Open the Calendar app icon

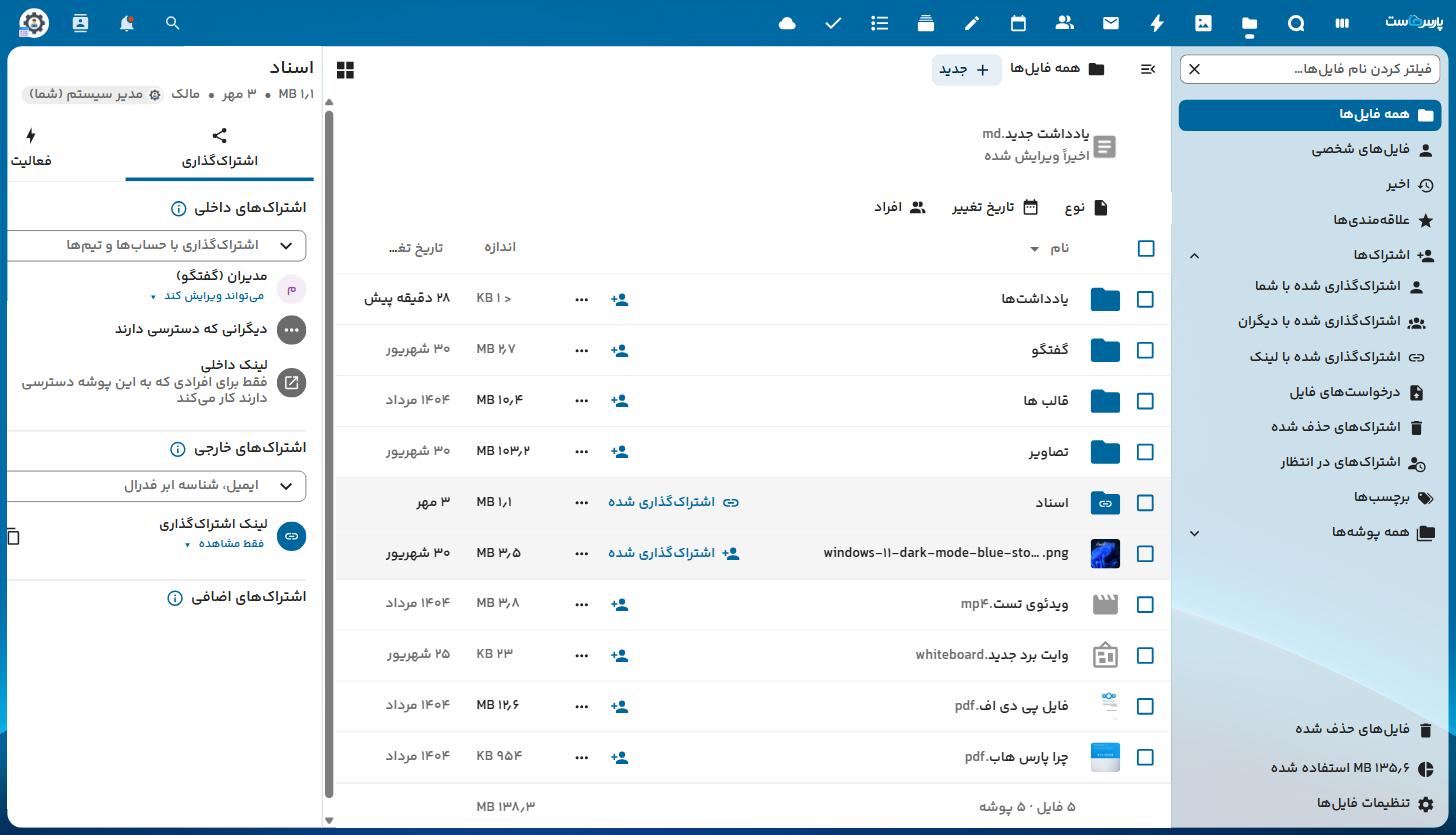pyautogui.click(x=1018, y=23)
